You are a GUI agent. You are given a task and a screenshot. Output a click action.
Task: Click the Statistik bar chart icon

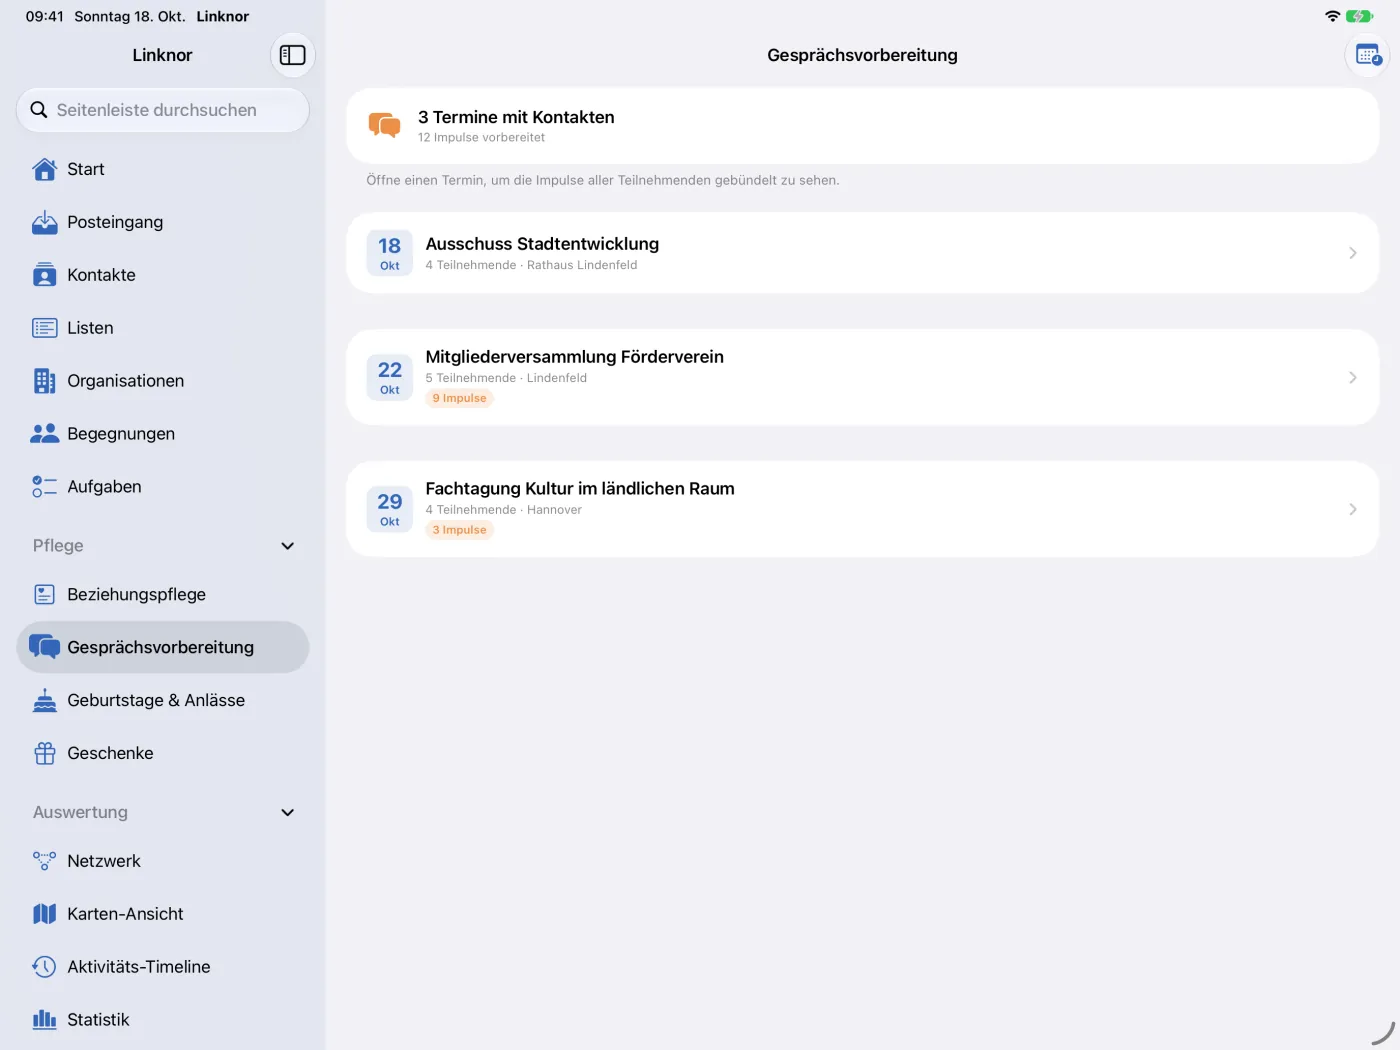coord(45,1020)
